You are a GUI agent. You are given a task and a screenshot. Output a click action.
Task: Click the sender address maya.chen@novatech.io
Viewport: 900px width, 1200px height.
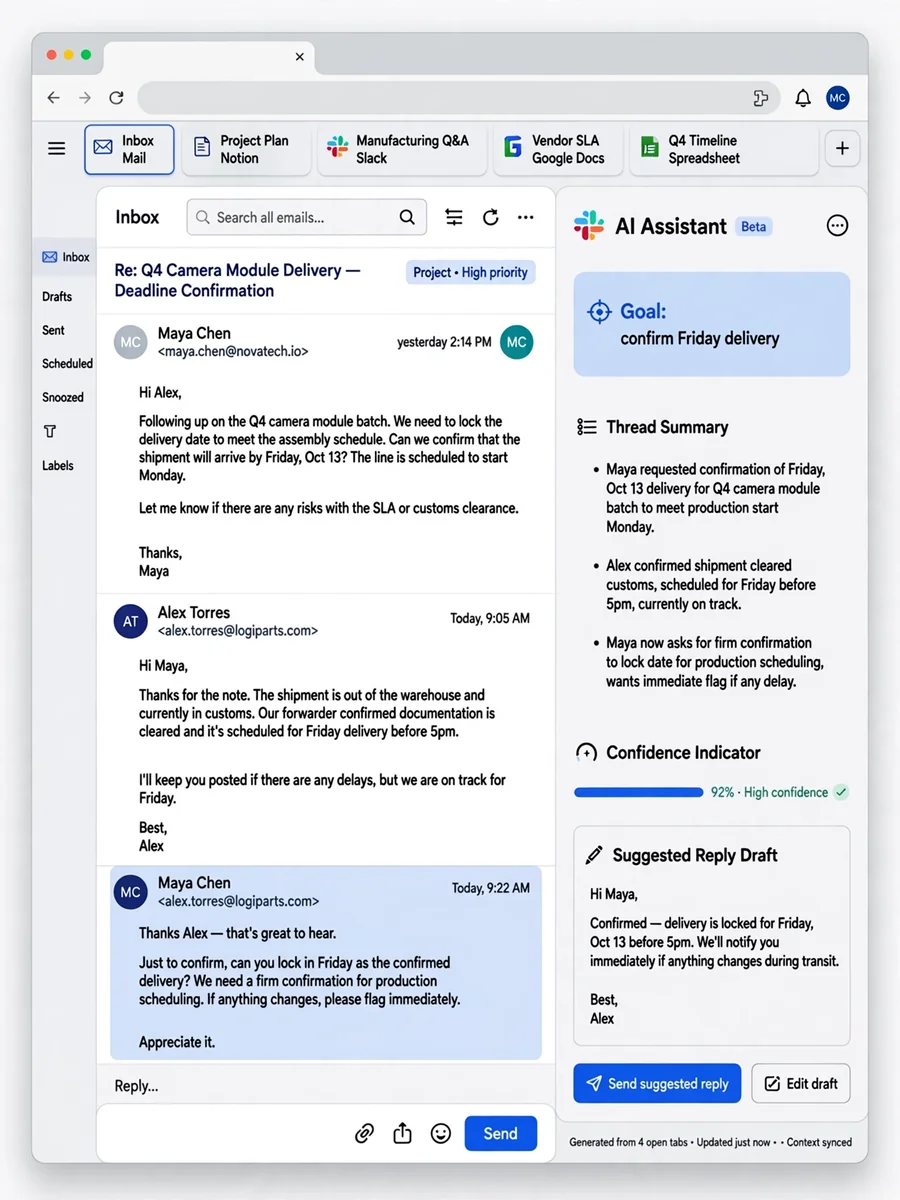point(233,352)
